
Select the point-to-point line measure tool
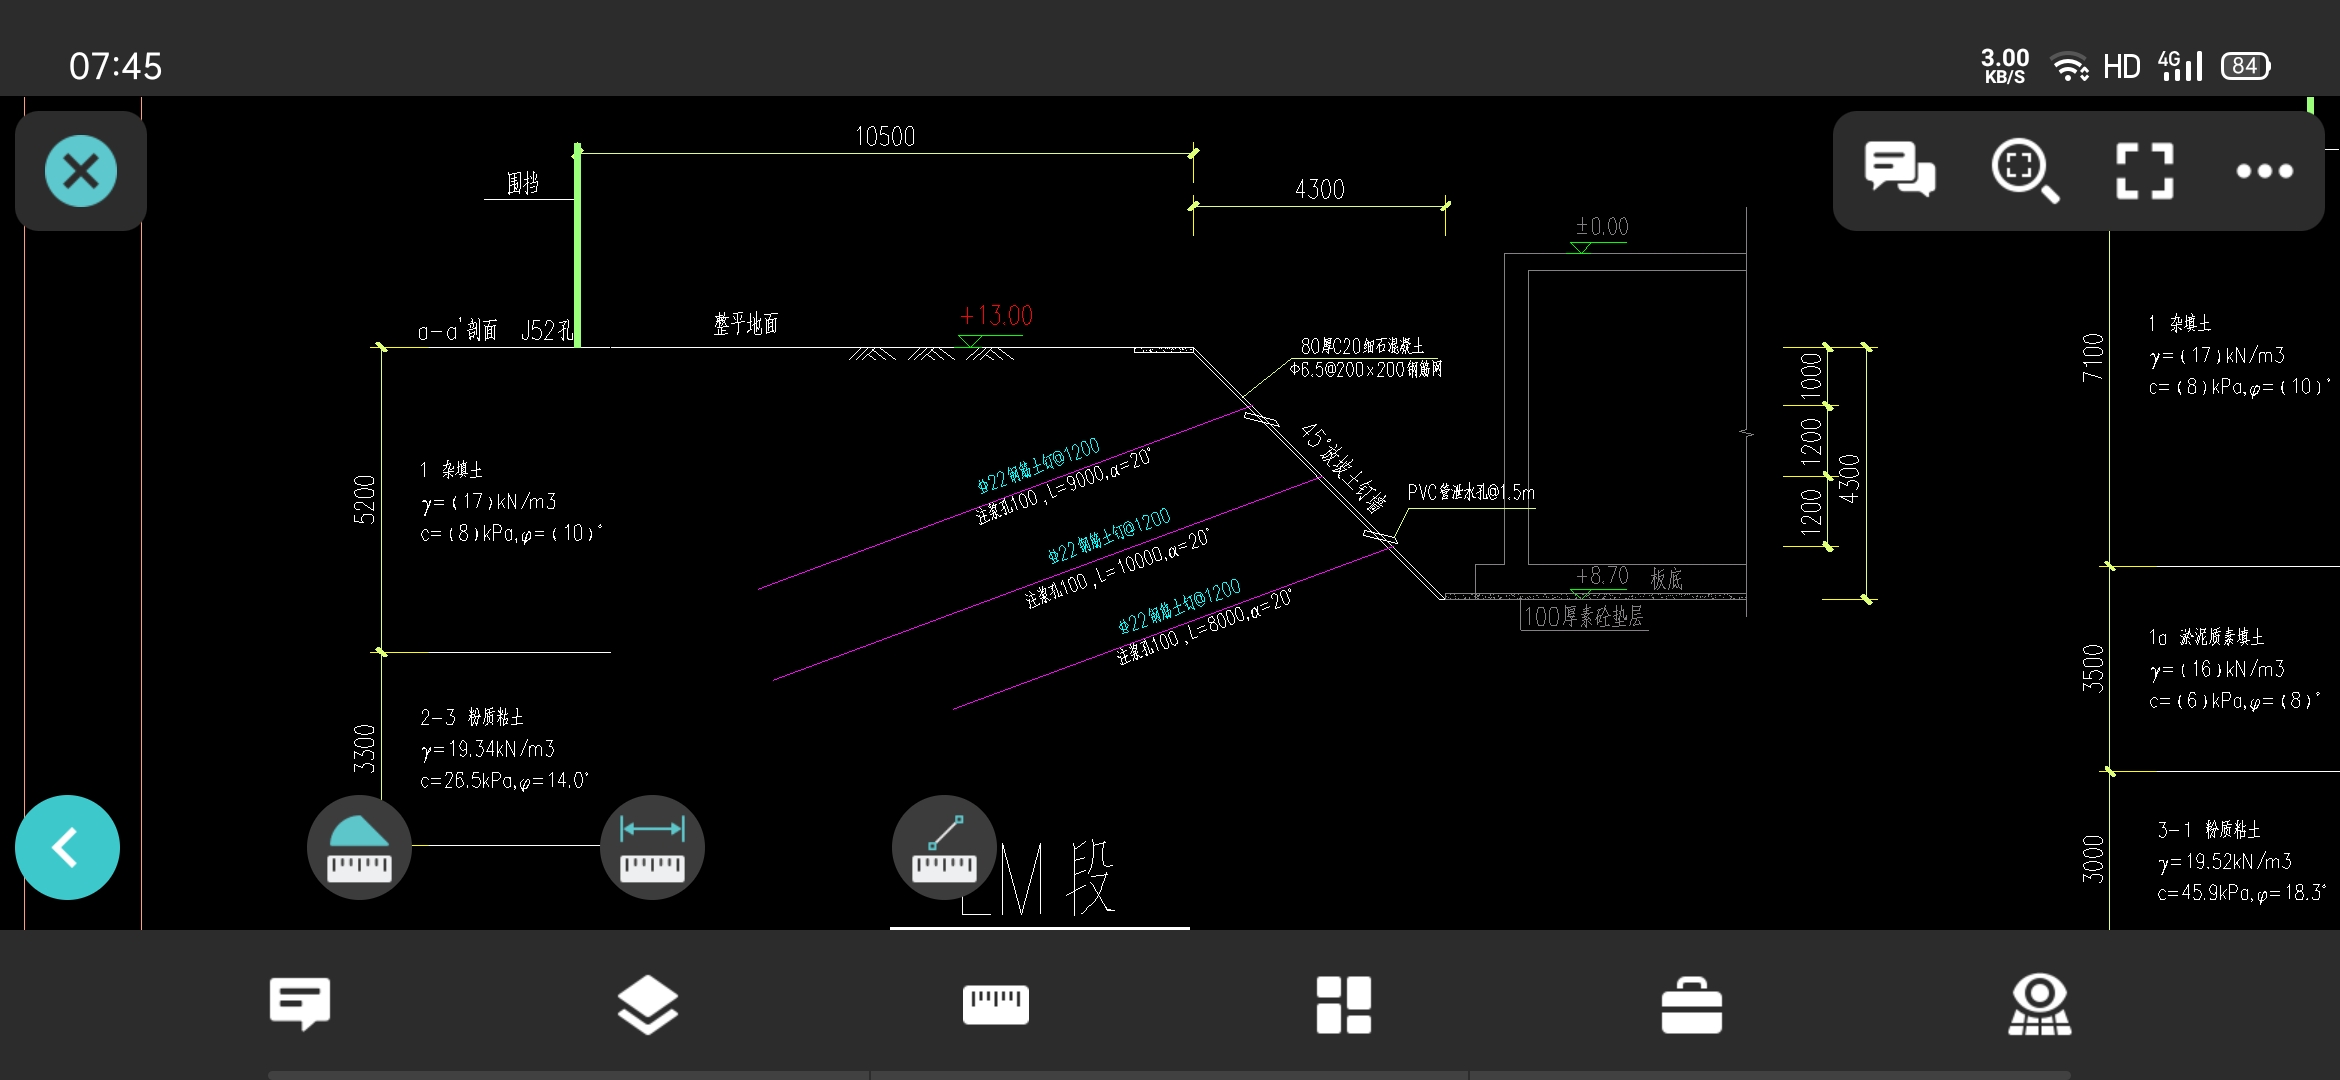coord(944,847)
